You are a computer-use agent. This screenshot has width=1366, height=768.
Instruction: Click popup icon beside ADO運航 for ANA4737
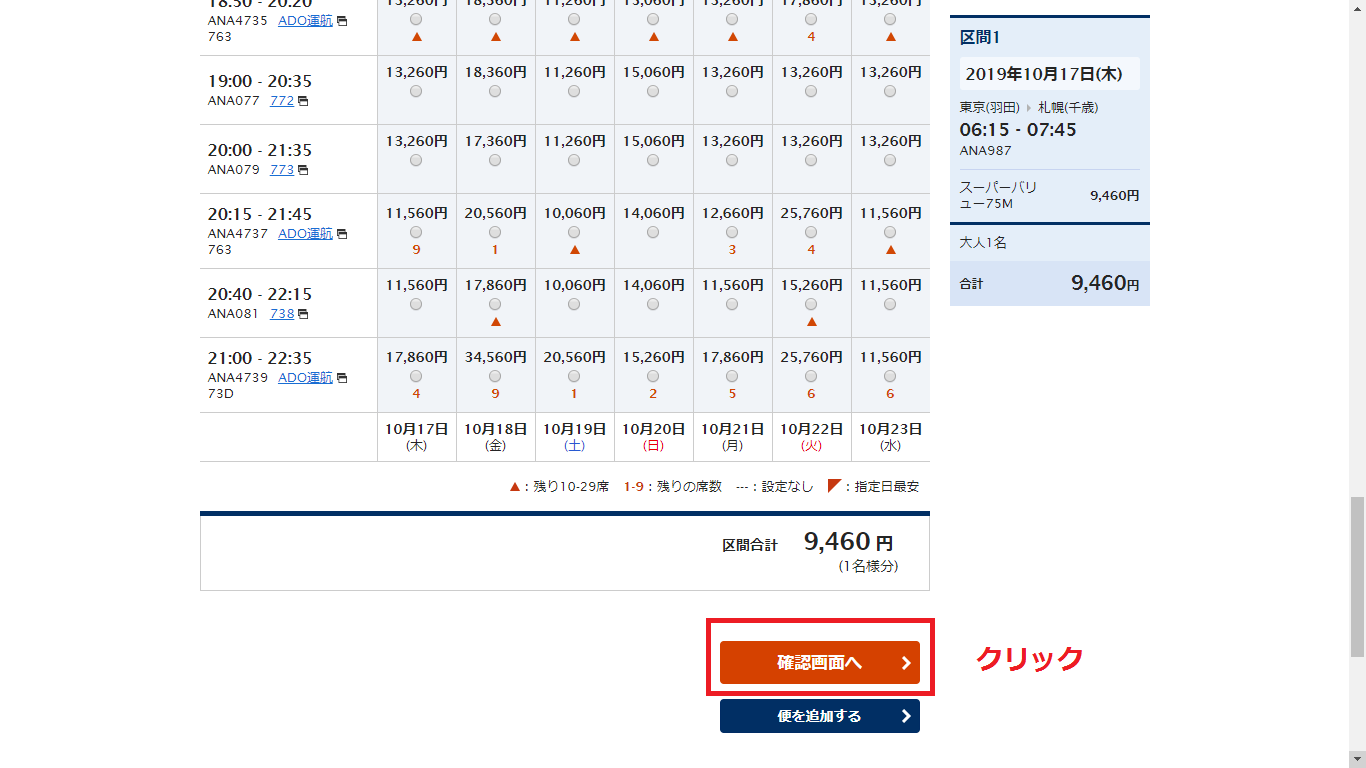click(x=342, y=234)
